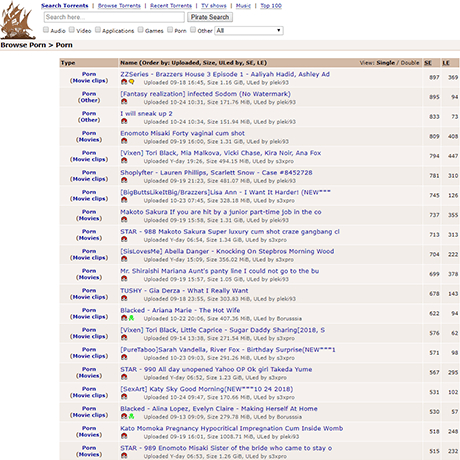Screen dimensions: 460x460
Task: Click magnet icon for Shoplyfter row
Action: click(124, 180)
